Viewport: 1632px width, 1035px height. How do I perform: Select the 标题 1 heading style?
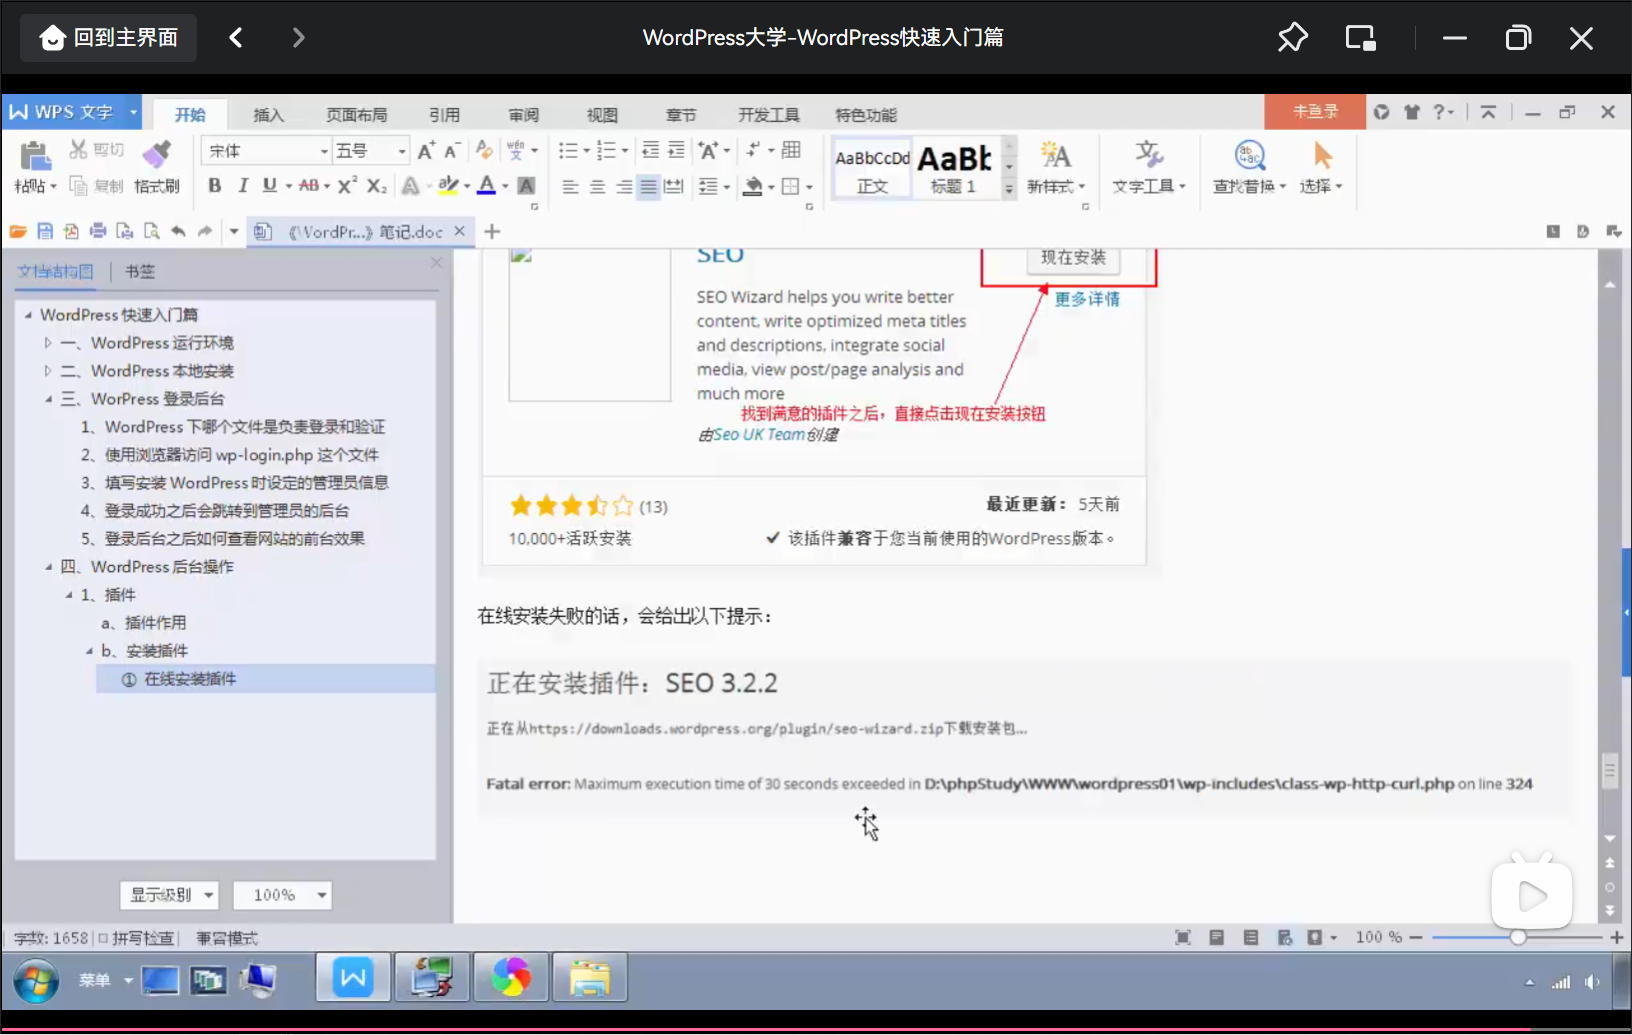956,168
